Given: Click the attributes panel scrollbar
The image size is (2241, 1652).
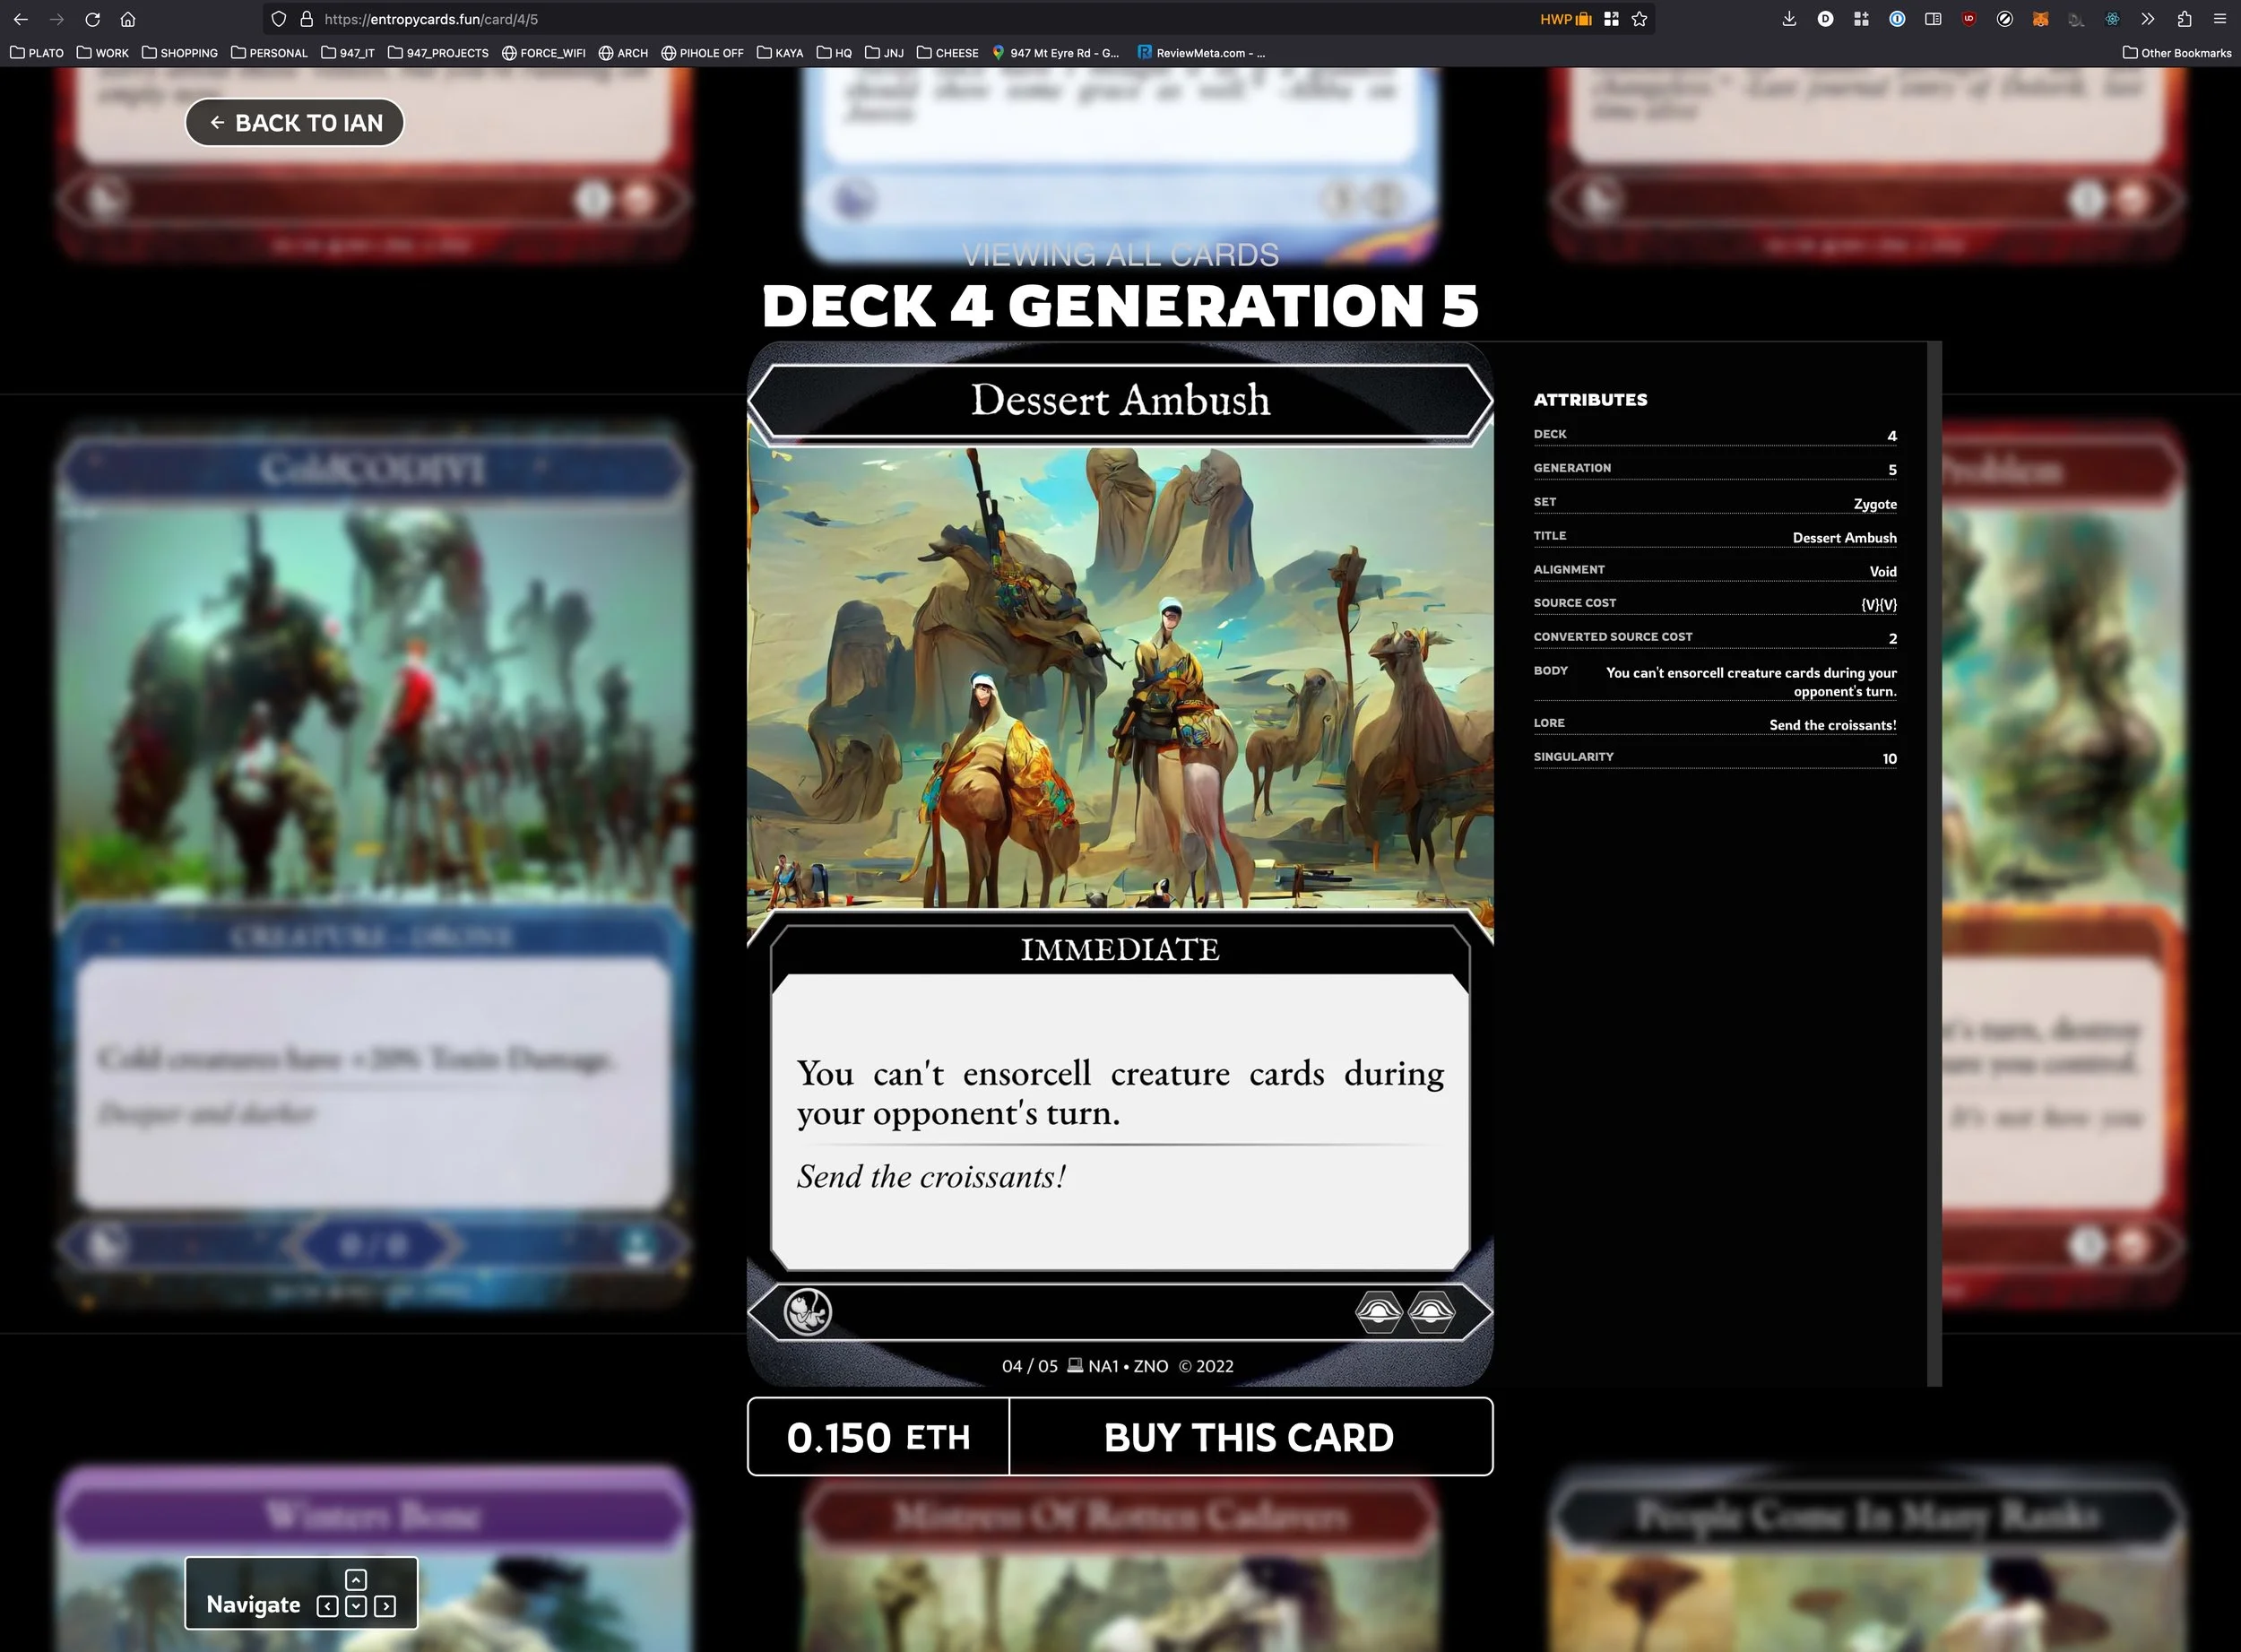Looking at the screenshot, I should coord(1934,863).
